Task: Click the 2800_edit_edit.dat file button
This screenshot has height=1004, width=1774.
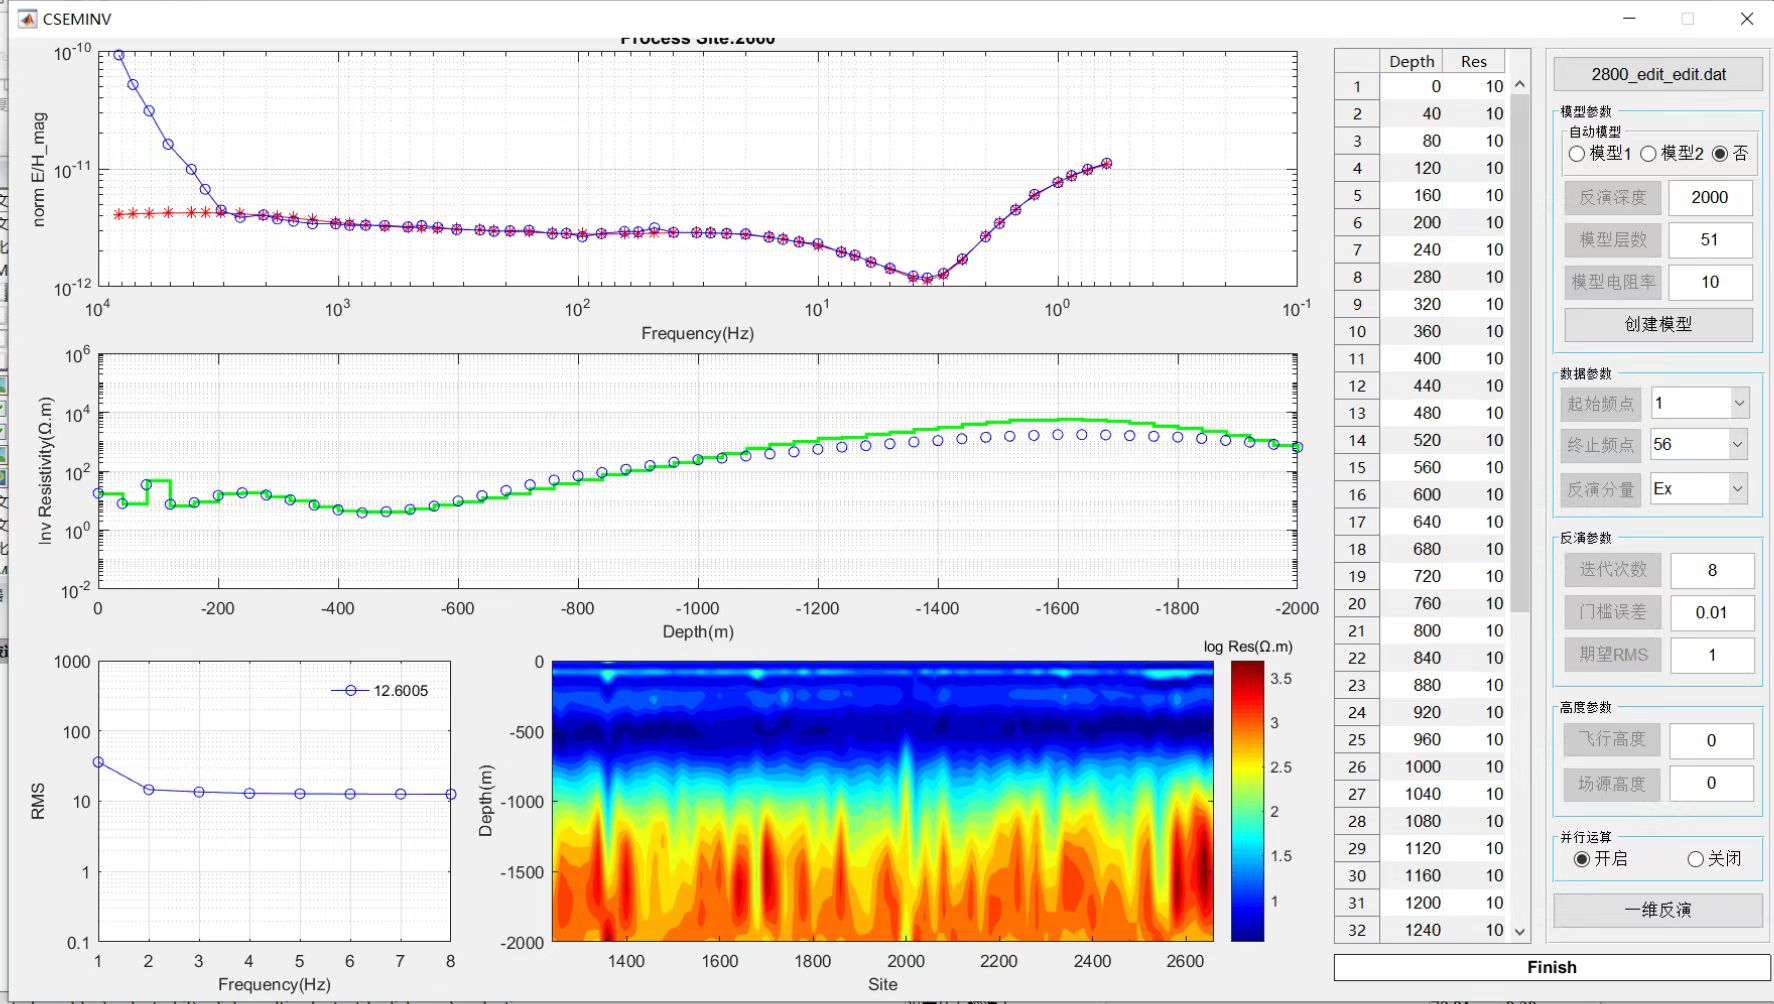Action: click(1658, 74)
